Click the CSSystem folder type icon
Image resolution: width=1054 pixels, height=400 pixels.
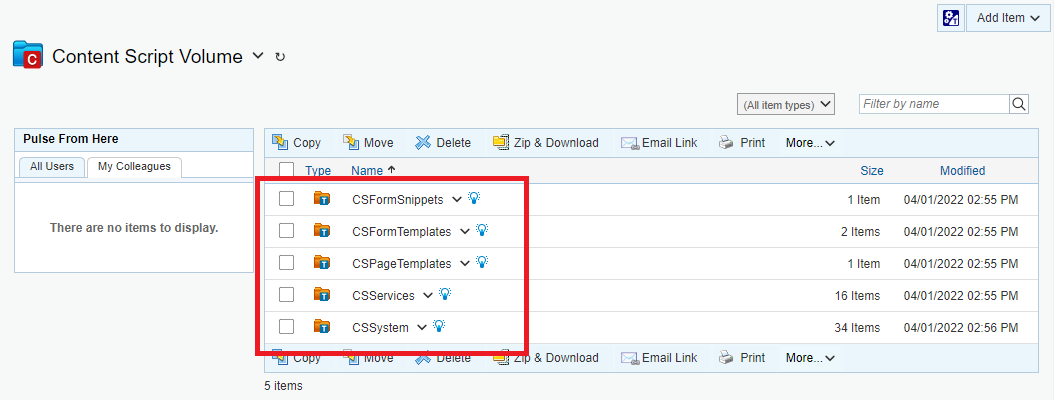pos(323,327)
